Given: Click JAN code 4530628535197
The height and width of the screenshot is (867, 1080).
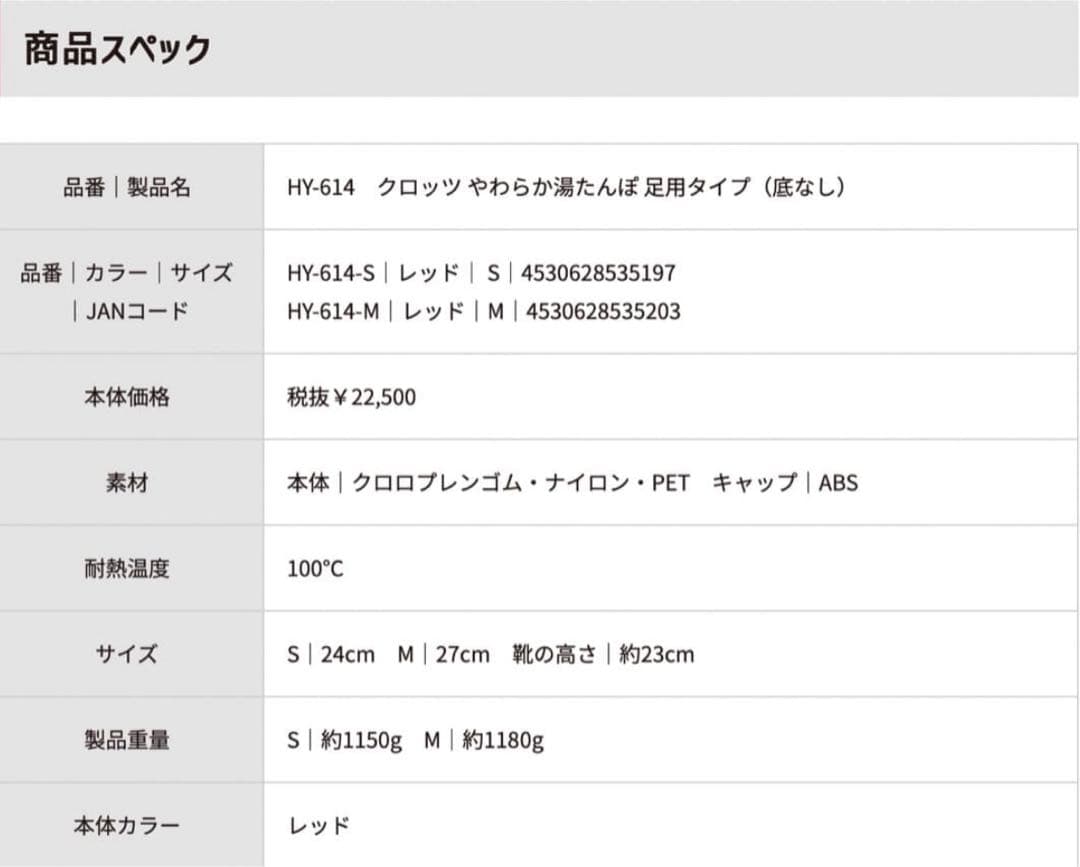Looking at the screenshot, I should (598, 273).
